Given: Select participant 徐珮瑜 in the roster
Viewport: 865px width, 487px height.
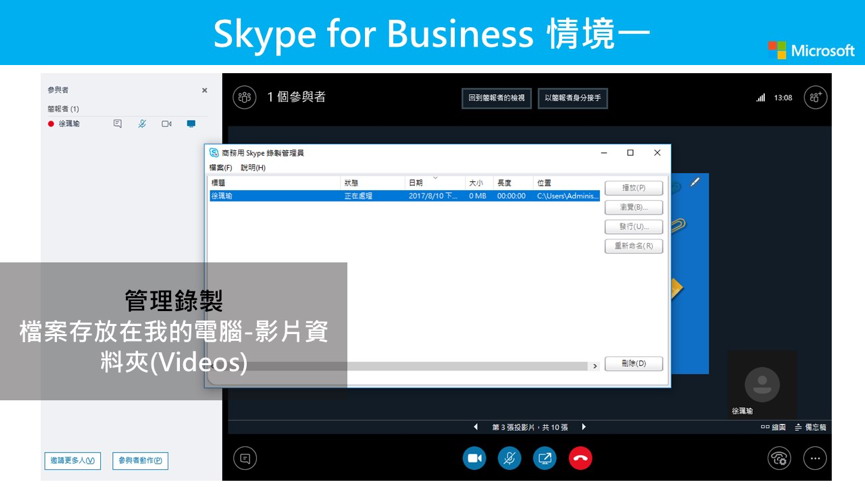Looking at the screenshot, I should tap(69, 124).
